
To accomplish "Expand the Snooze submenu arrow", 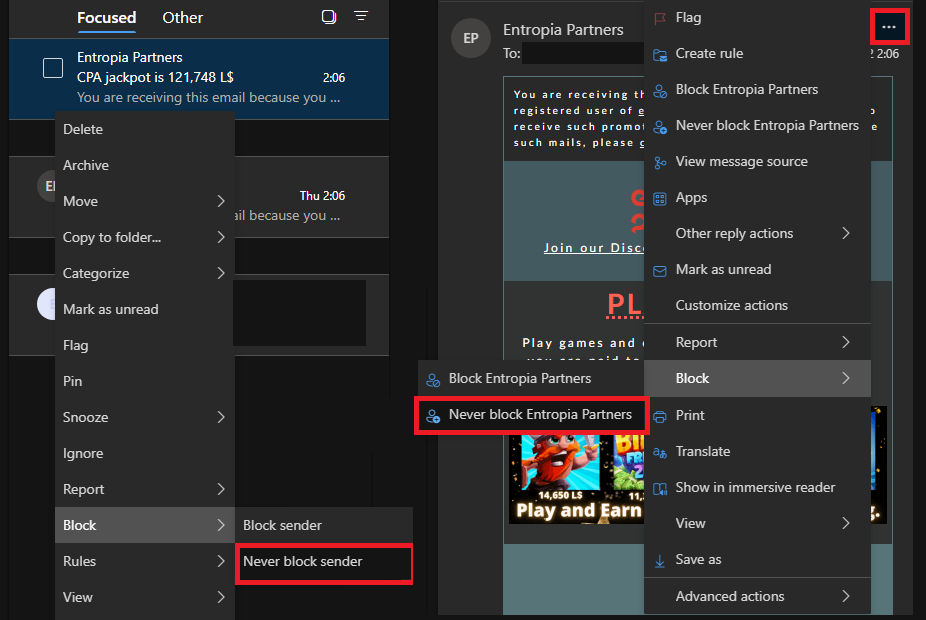I will coord(221,417).
